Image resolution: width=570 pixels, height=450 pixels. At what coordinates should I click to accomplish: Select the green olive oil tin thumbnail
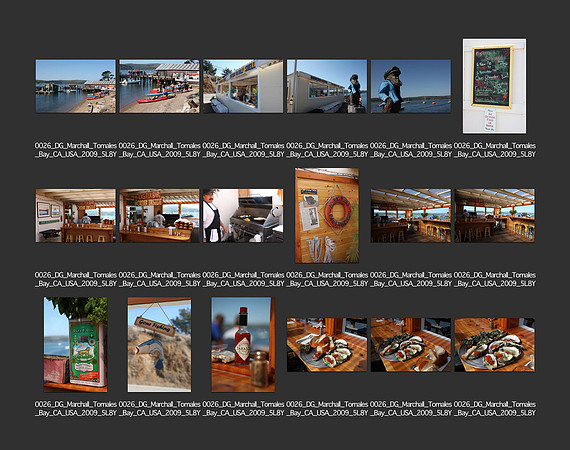coord(76,345)
